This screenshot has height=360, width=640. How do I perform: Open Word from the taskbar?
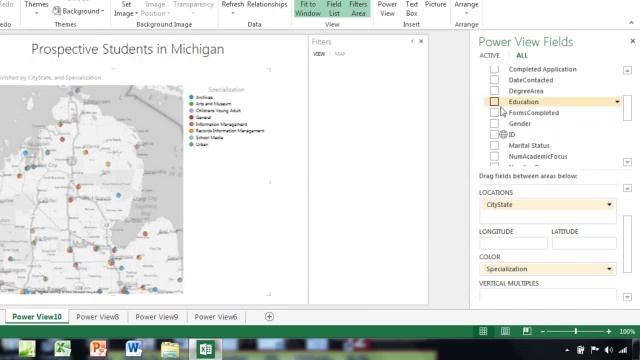point(133,349)
